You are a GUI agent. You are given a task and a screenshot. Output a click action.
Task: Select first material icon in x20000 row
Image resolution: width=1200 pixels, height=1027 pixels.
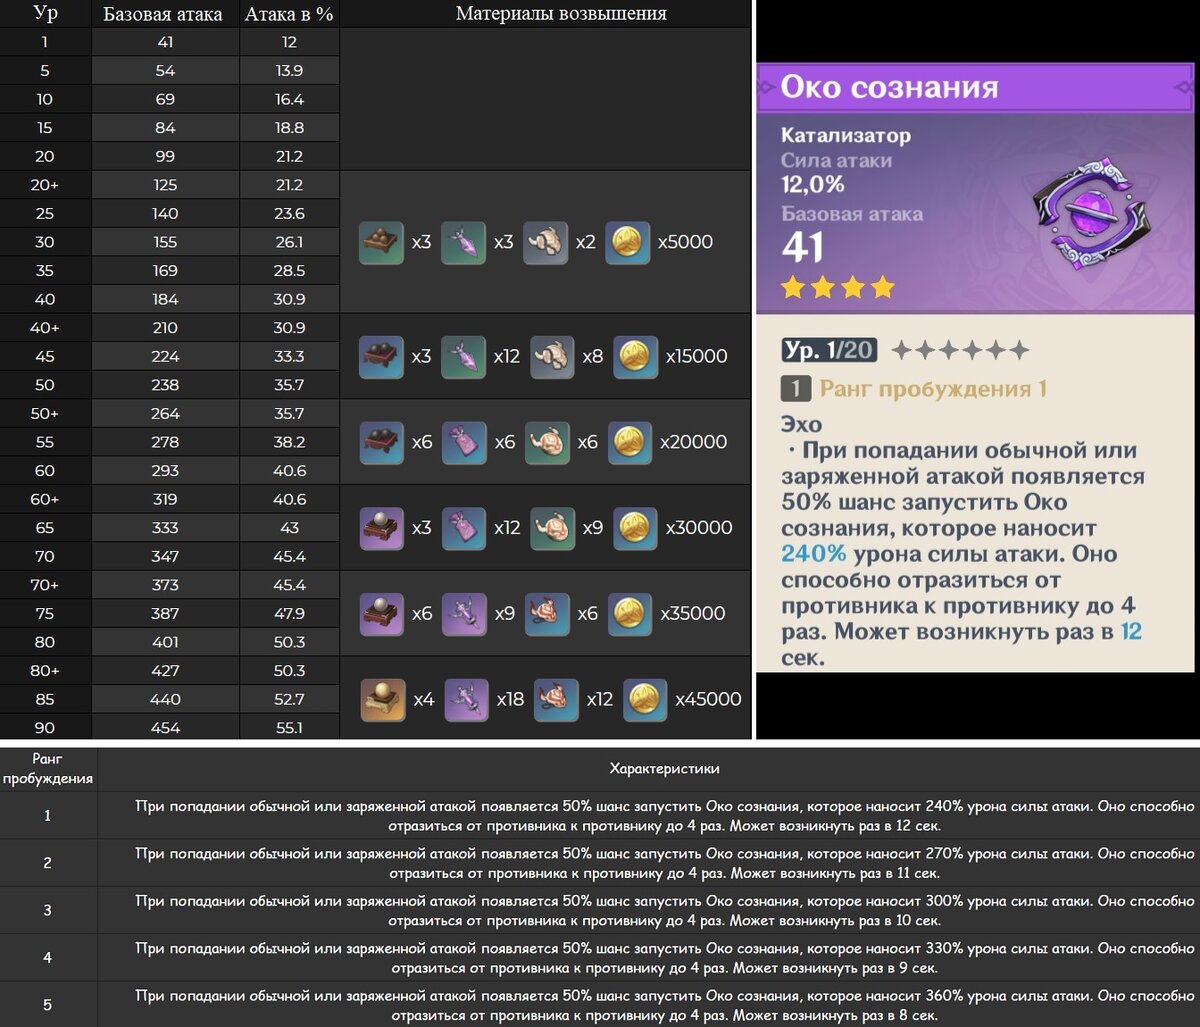pos(381,442)
